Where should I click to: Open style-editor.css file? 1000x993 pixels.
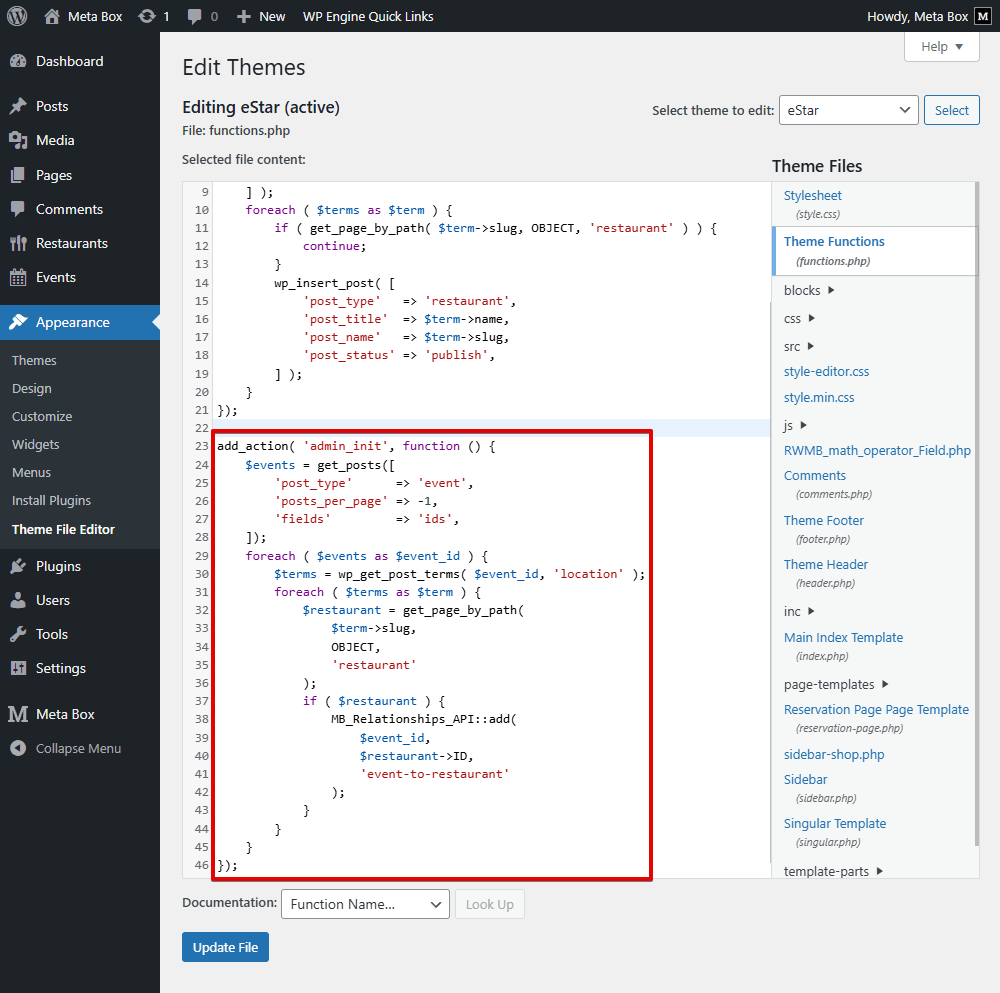coord(827,372)
